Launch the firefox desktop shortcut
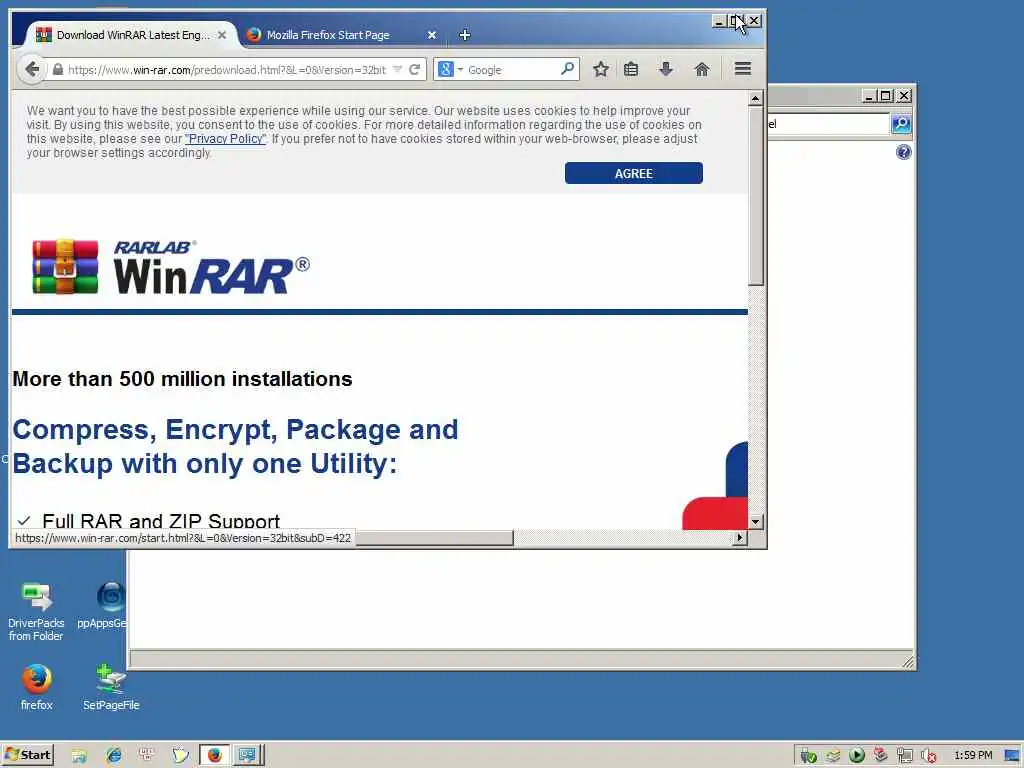The image size is (1024, 768). 37,687
